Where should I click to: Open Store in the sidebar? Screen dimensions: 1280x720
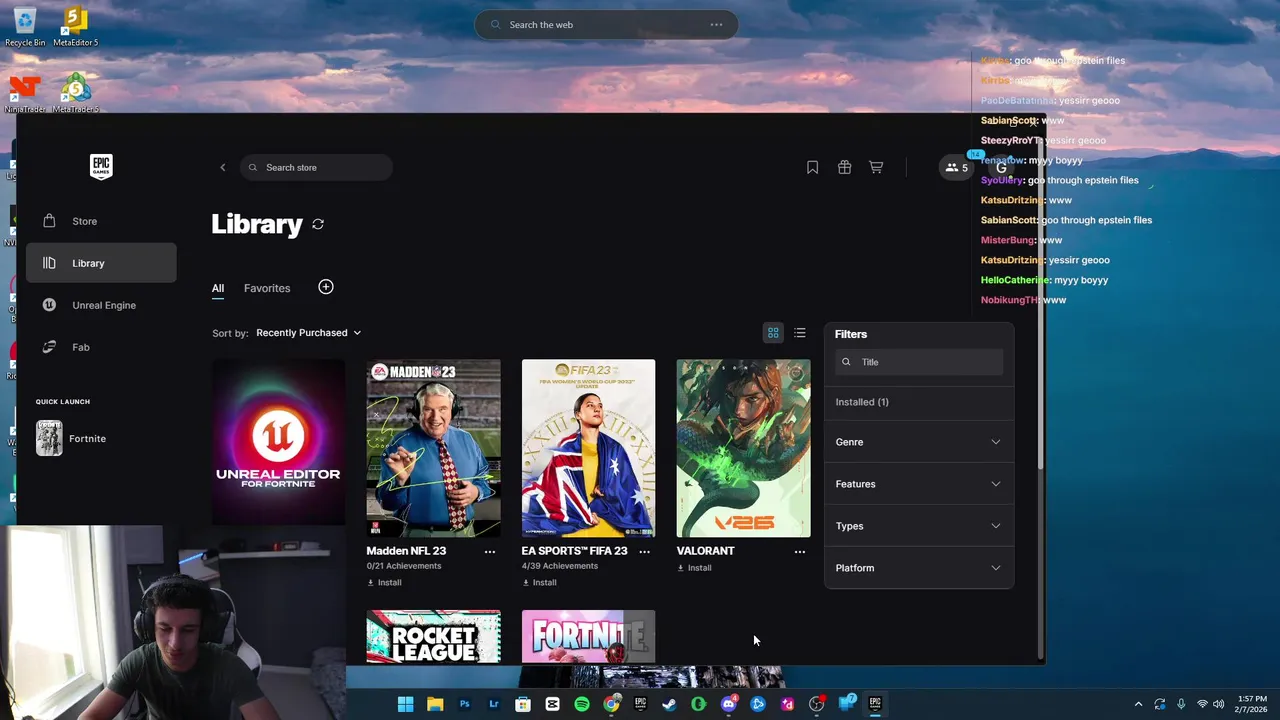[x=101, y=221]
